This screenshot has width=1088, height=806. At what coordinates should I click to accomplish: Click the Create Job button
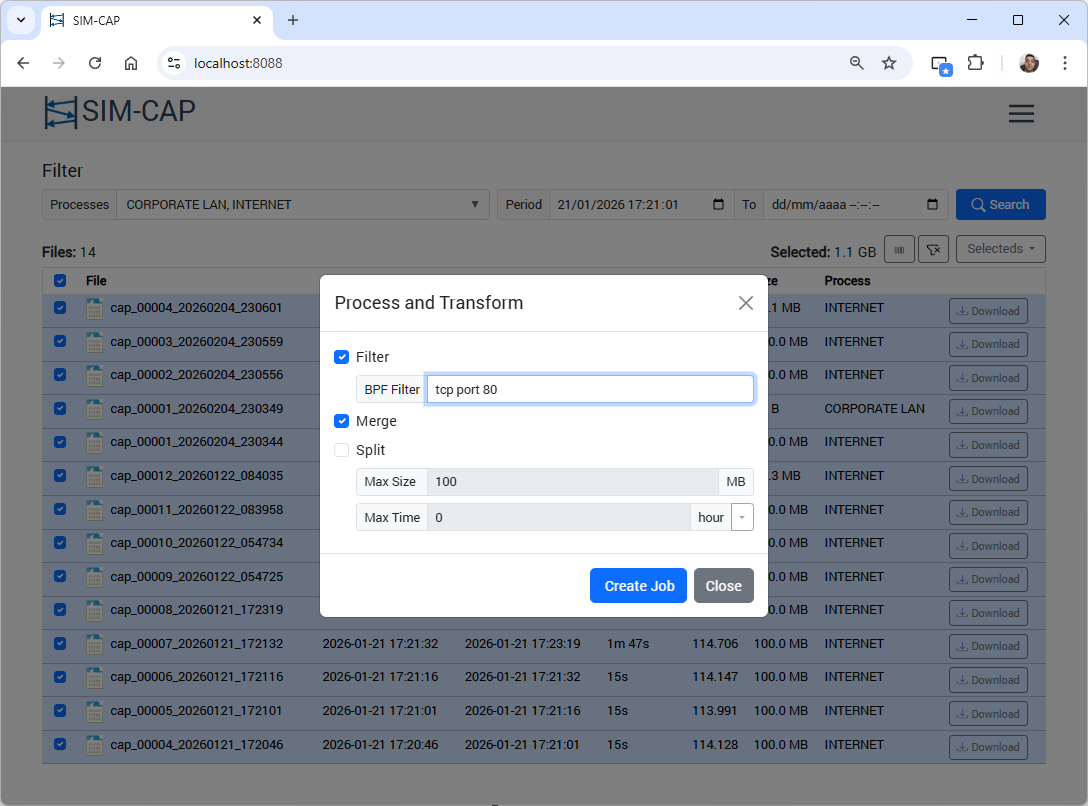tap(639, 586)
